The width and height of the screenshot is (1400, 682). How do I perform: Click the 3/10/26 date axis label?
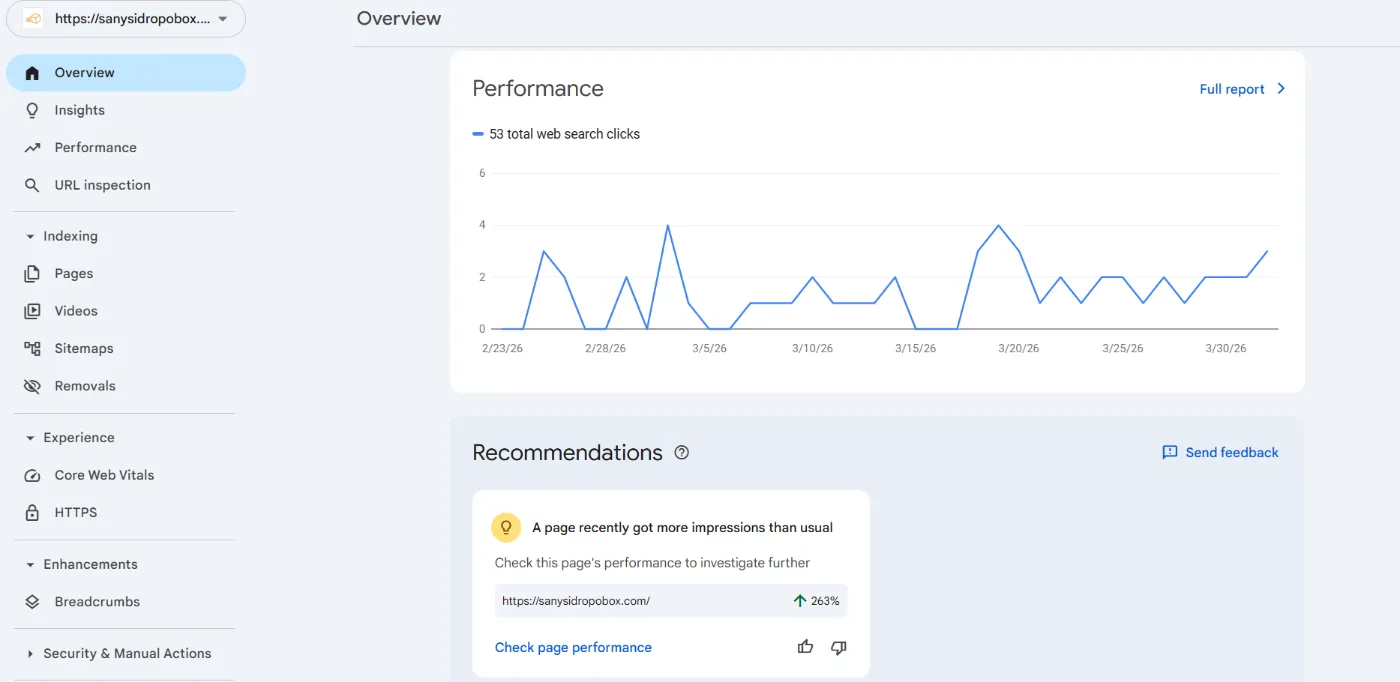coord(812,349)
